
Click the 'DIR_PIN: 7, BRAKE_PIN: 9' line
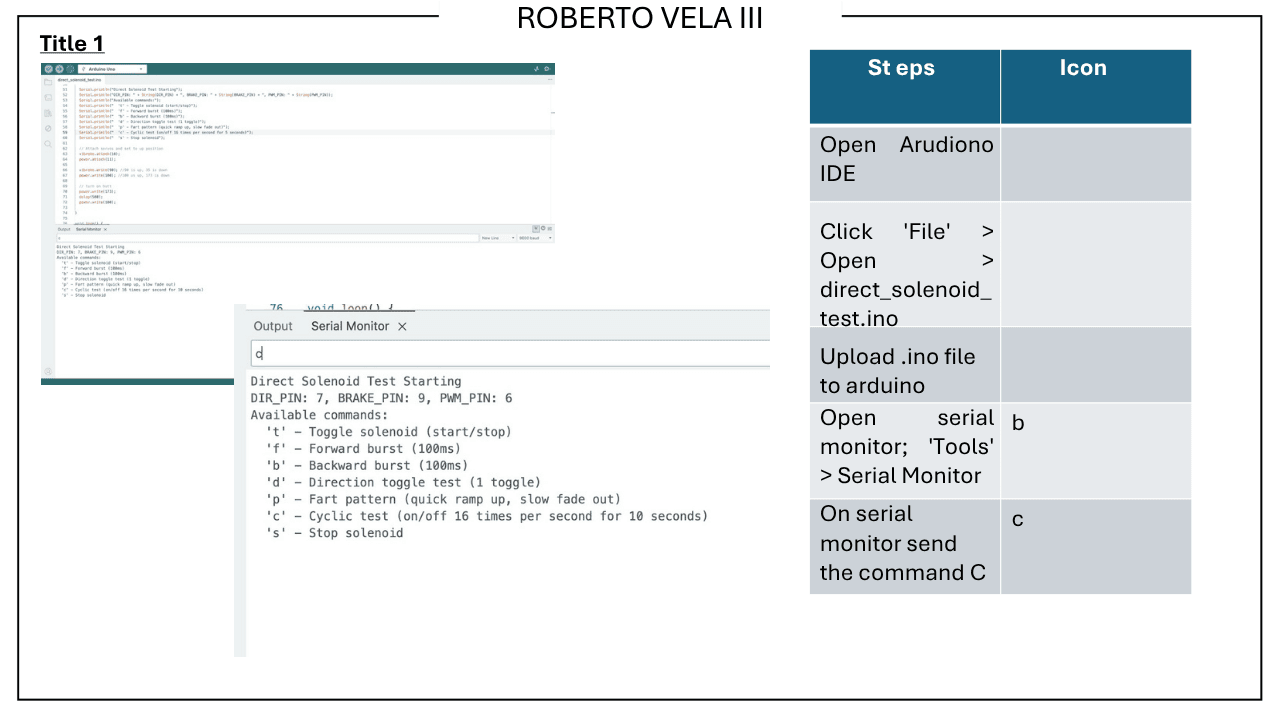point(381,398)
